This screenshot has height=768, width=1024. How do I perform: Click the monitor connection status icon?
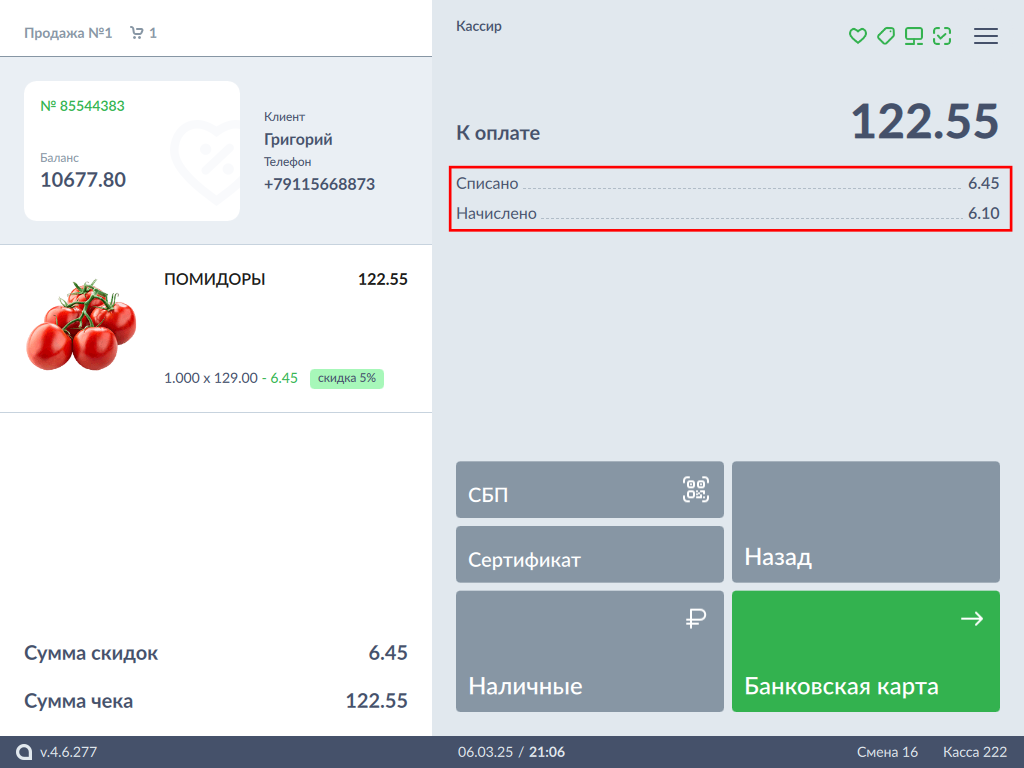913,36
